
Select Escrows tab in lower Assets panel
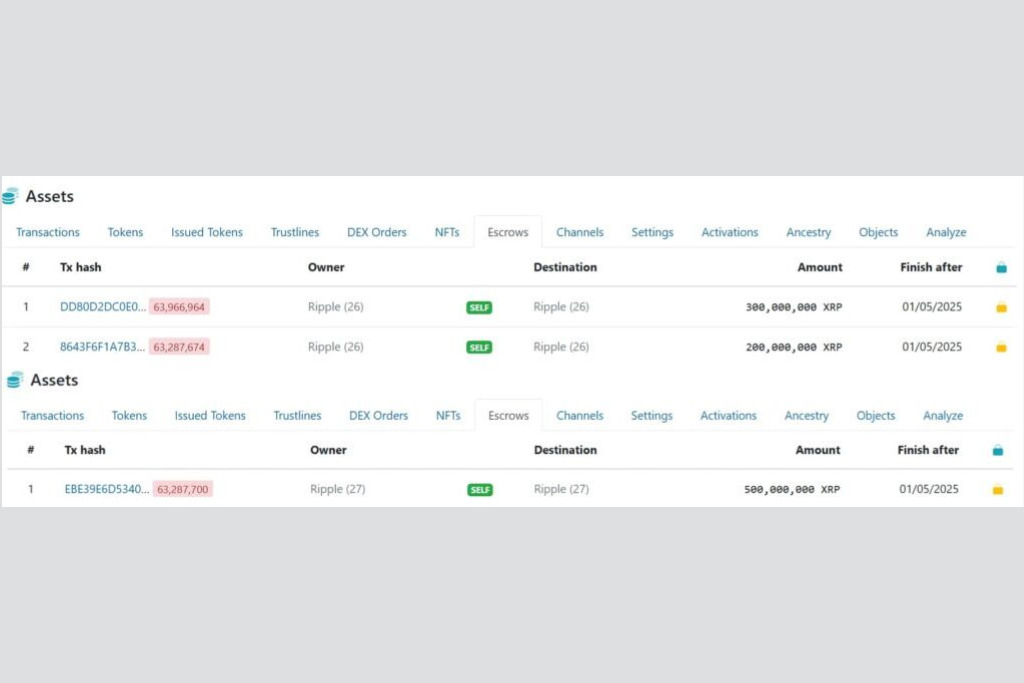pyautogui.click(x=508, y=415)
